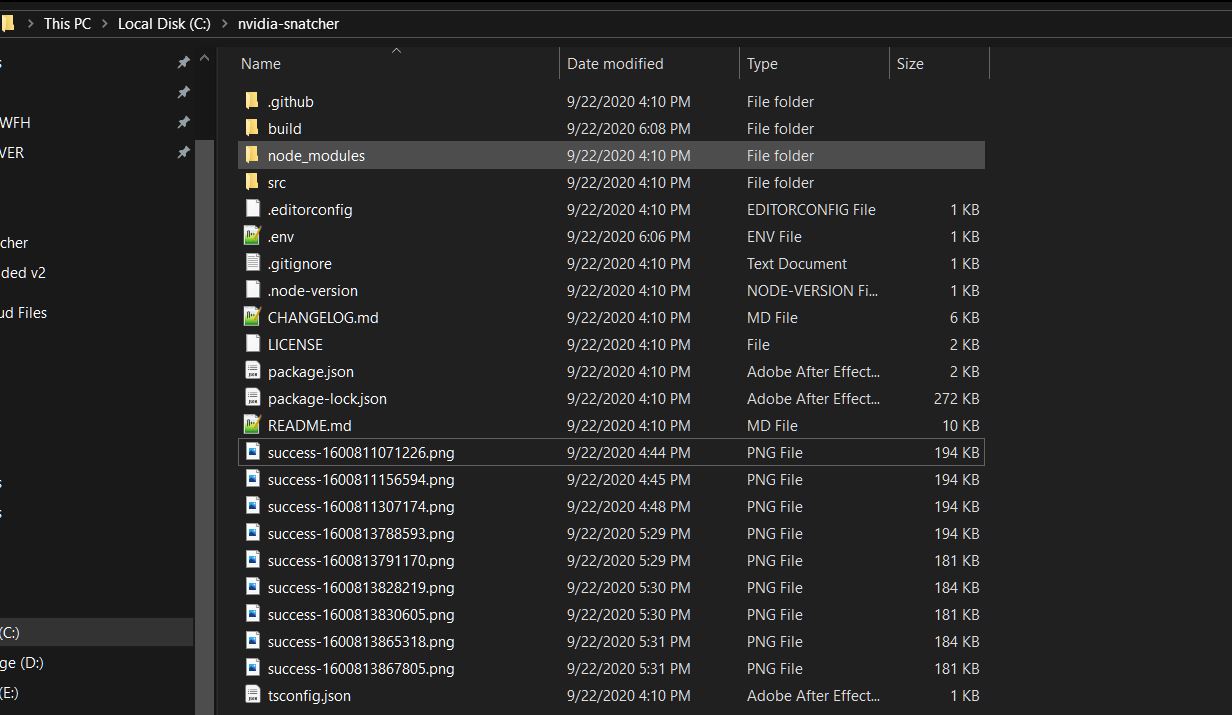Select the node_modules folder name
1232x715 pixels.
coord(316,155)
